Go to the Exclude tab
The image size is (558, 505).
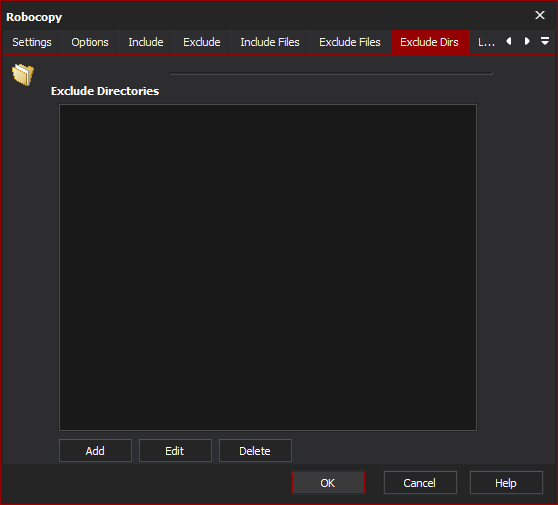pyautogui.click(x=202, y=42)
